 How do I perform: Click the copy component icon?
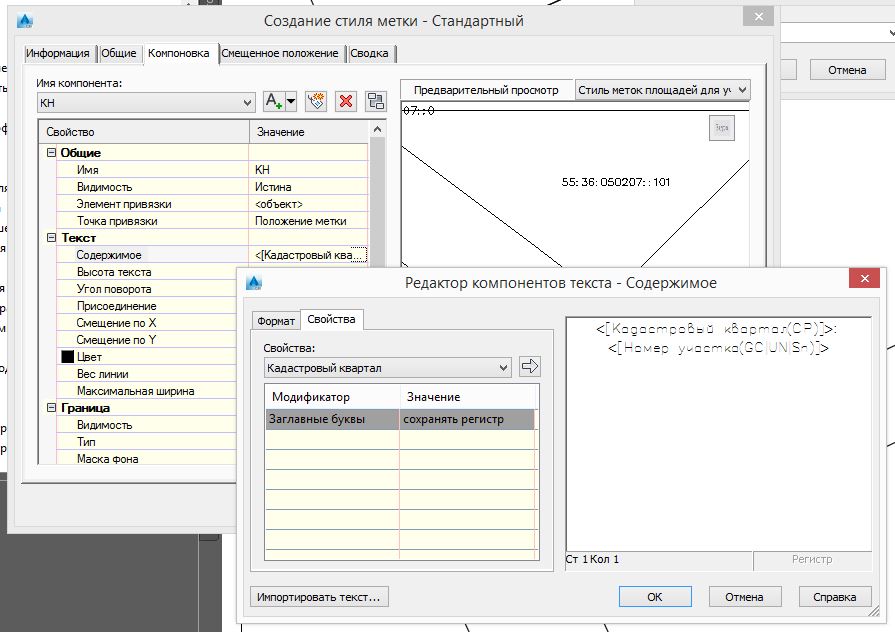coord(316,102)
